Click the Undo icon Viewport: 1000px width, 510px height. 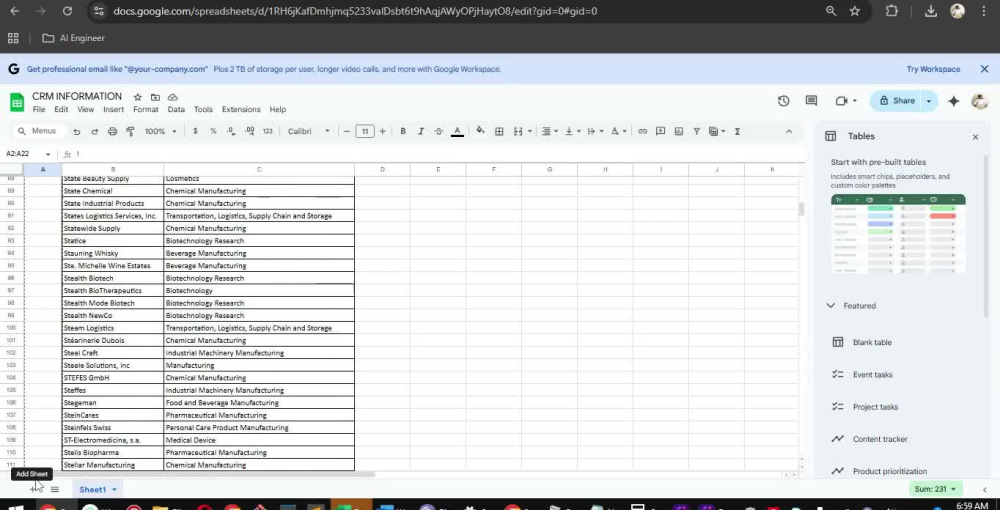coord(77,131)
